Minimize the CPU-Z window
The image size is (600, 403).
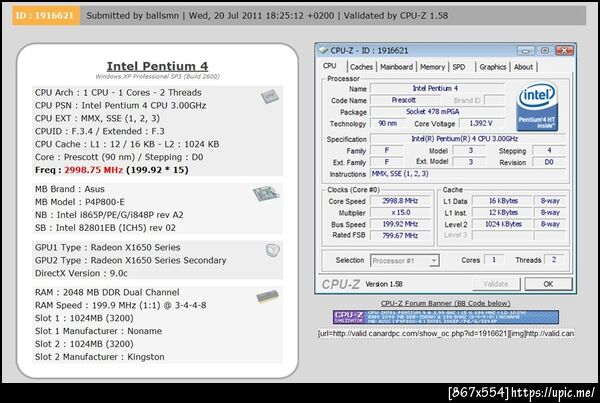point(526,50)
